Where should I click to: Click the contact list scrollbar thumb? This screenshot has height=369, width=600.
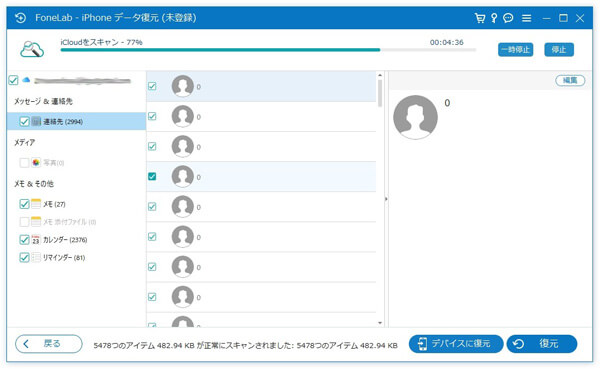(380, 93)
